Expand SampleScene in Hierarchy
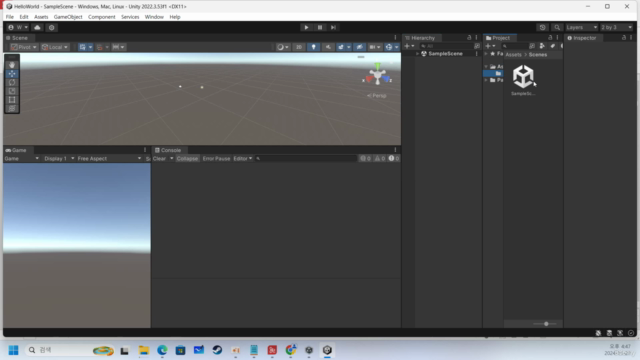This screenshot has height=360, width=640. coord(417,54)
